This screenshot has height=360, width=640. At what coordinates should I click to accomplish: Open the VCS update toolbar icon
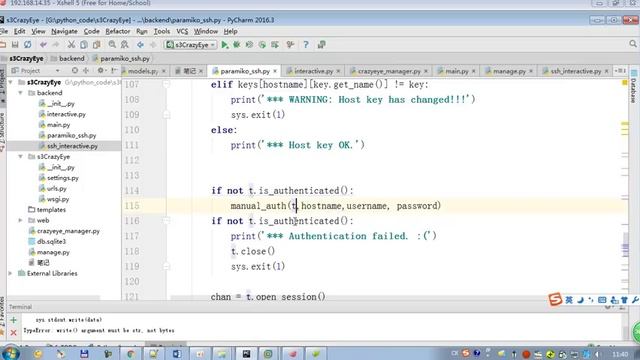(x=290, y=44)
